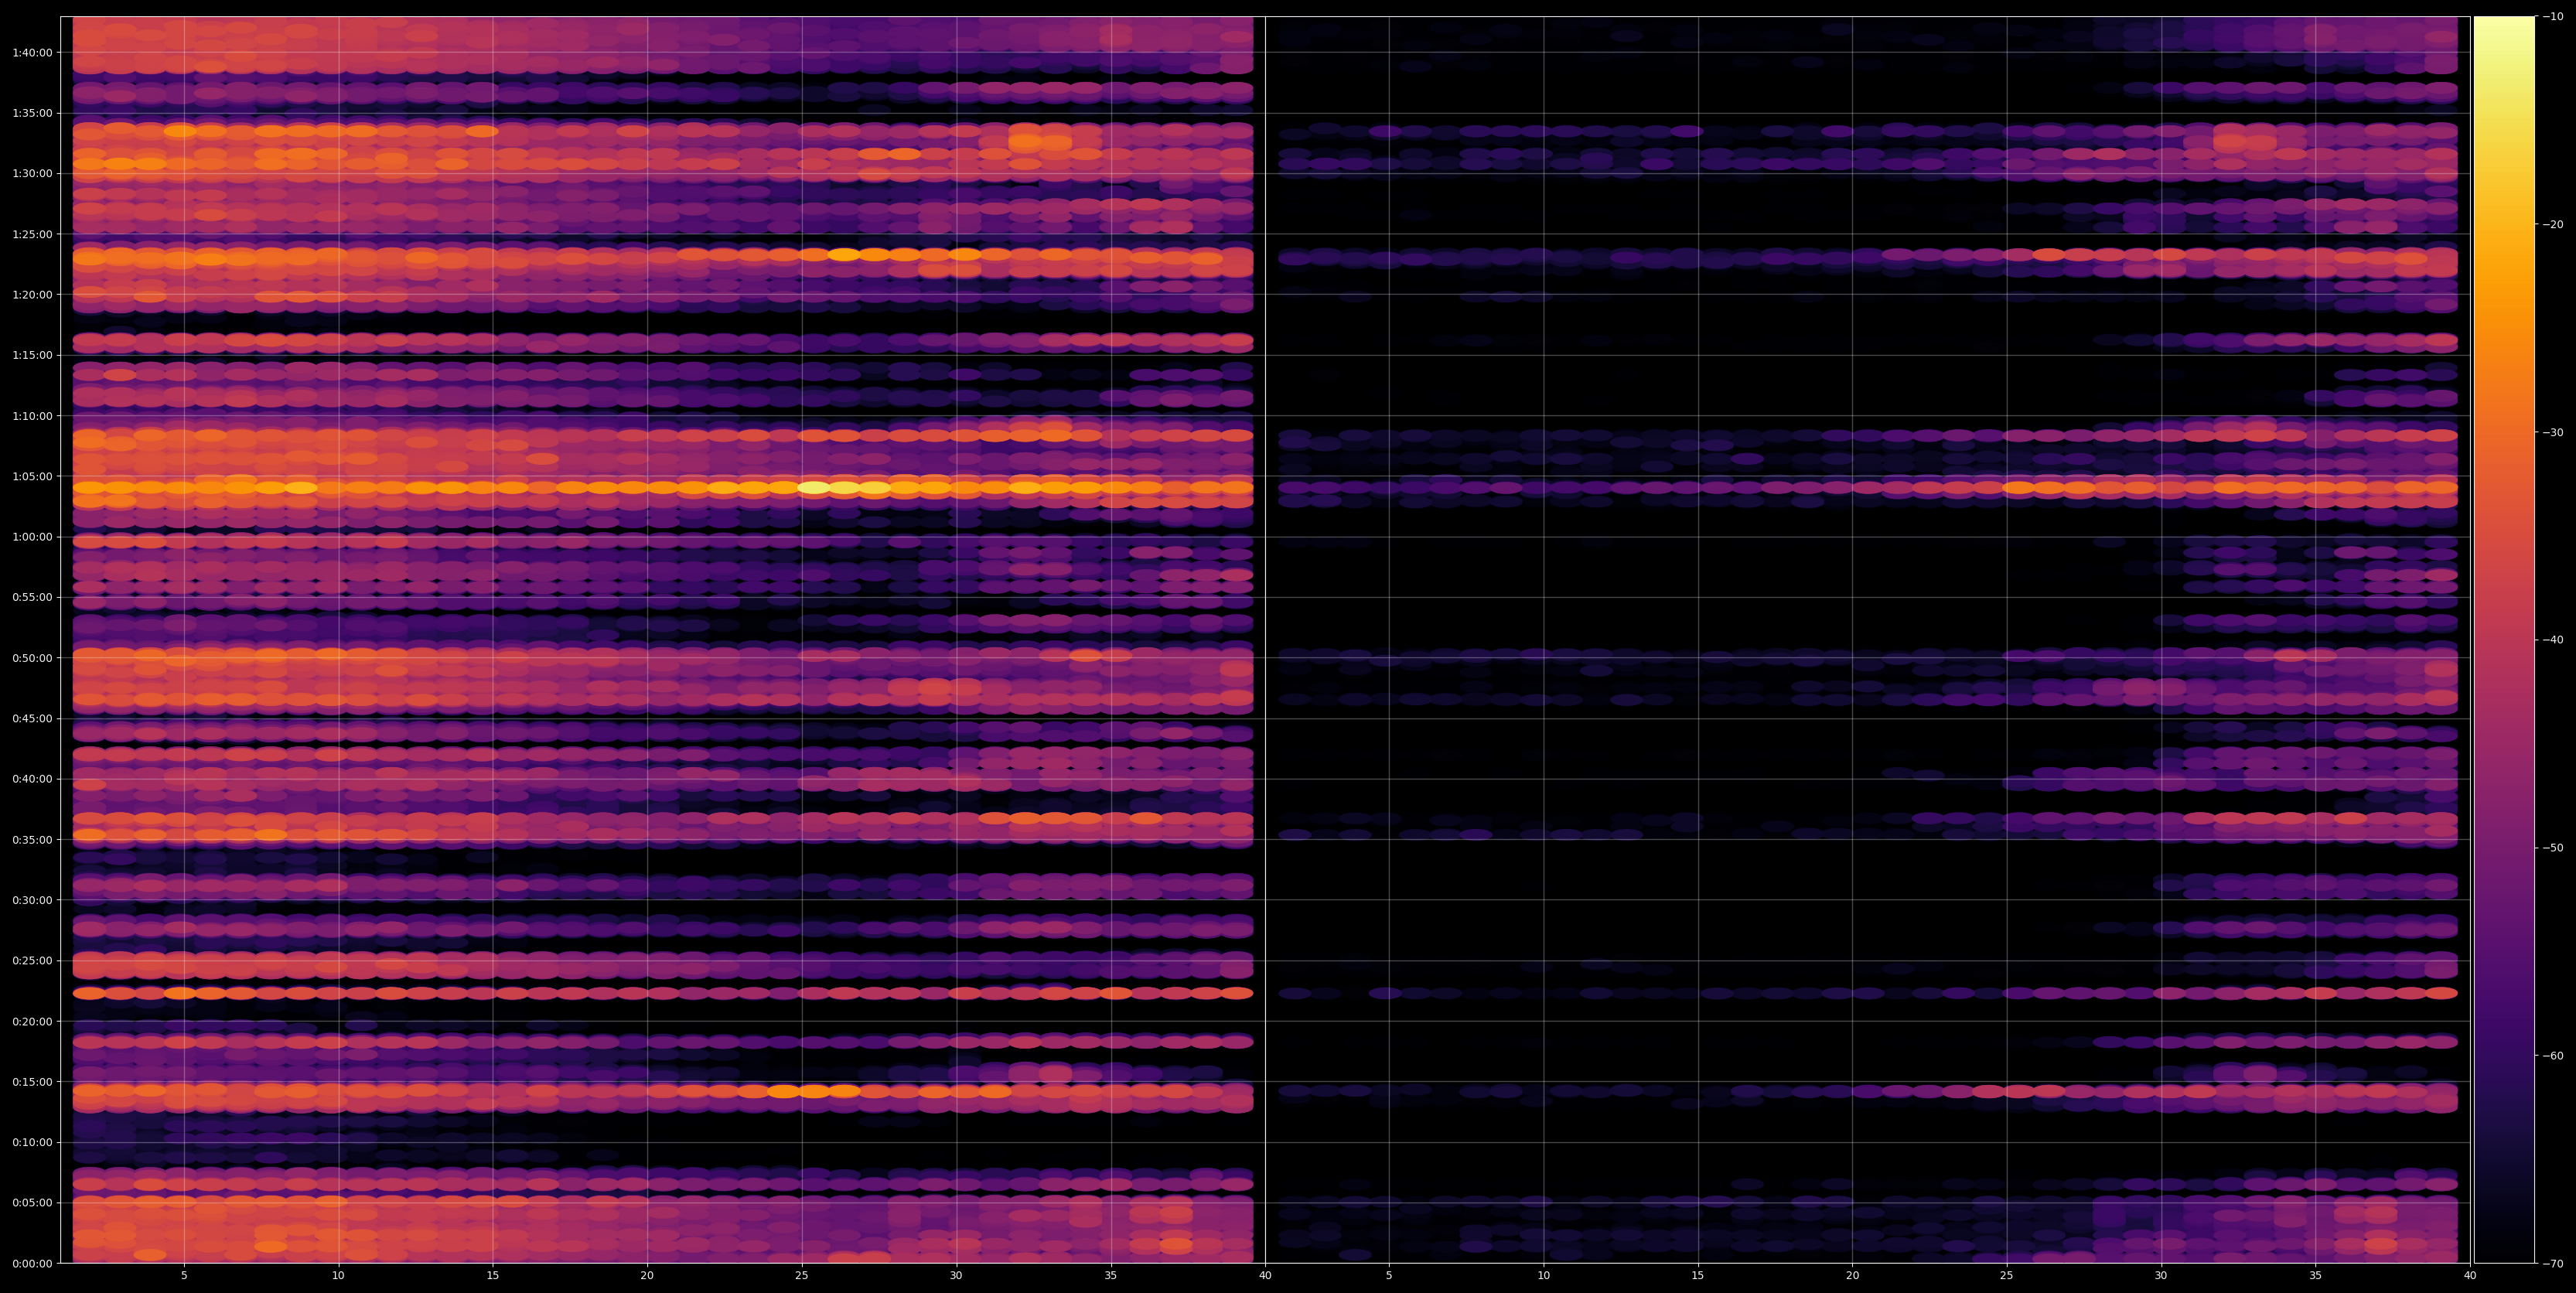Select x-axis label 10 under the left heatmap

pyautogui.click(x=338, y=1275)
